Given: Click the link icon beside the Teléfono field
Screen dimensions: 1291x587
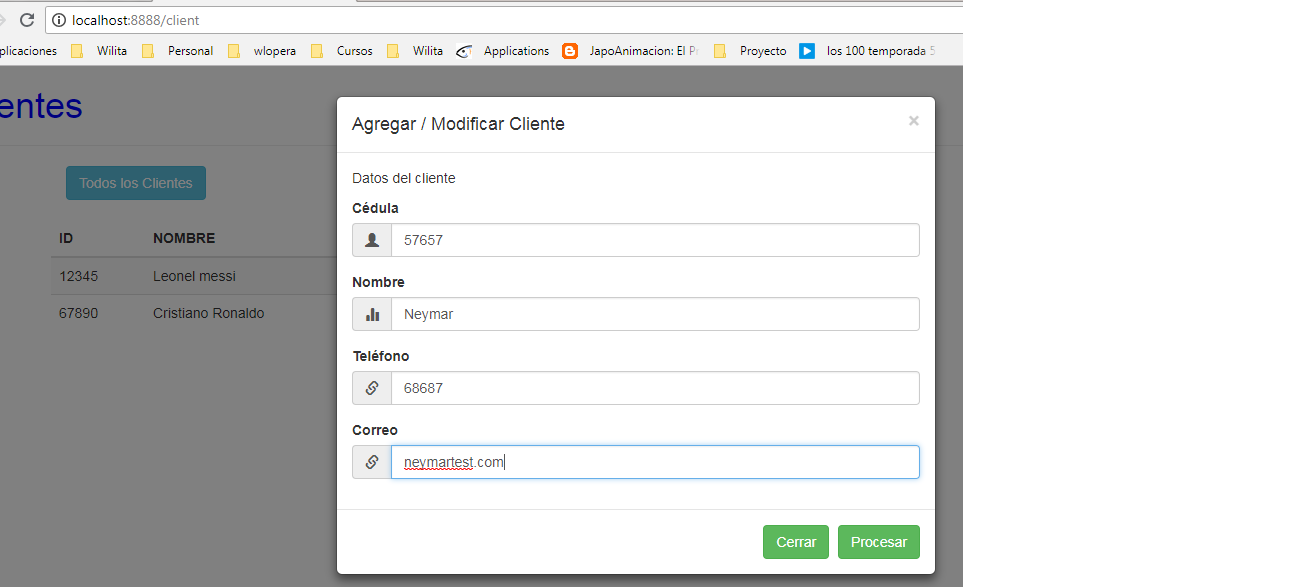Looking at the screenshot, I should click(x=371, y=388).
